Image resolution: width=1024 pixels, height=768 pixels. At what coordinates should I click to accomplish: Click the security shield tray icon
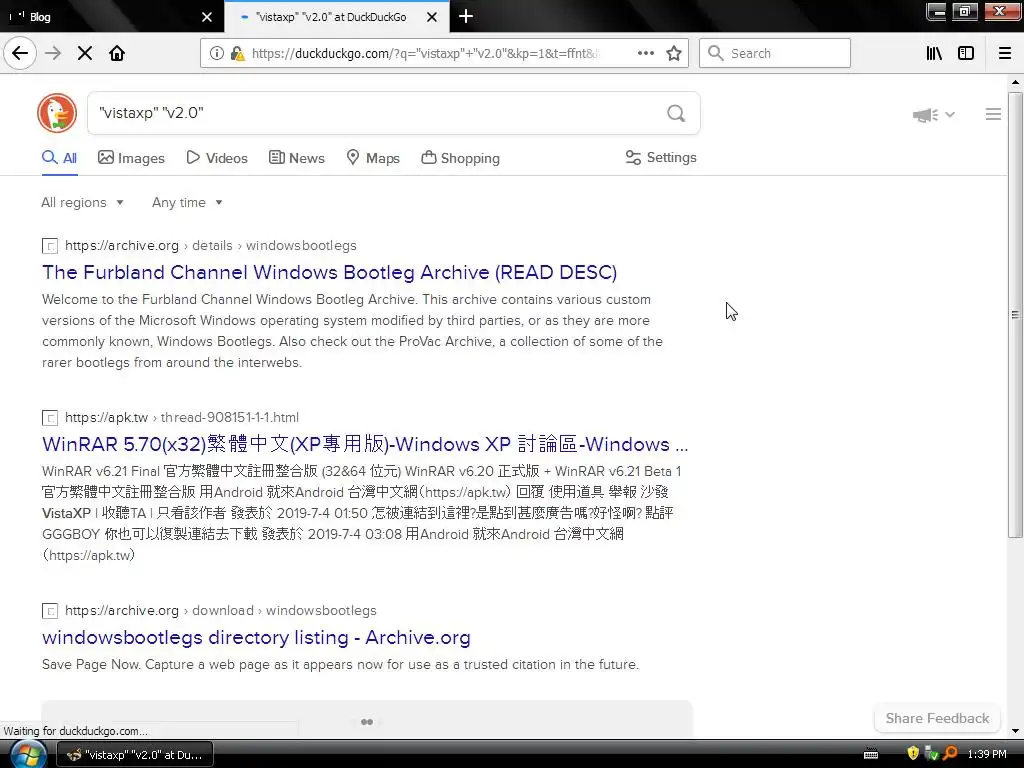point(913,754)
